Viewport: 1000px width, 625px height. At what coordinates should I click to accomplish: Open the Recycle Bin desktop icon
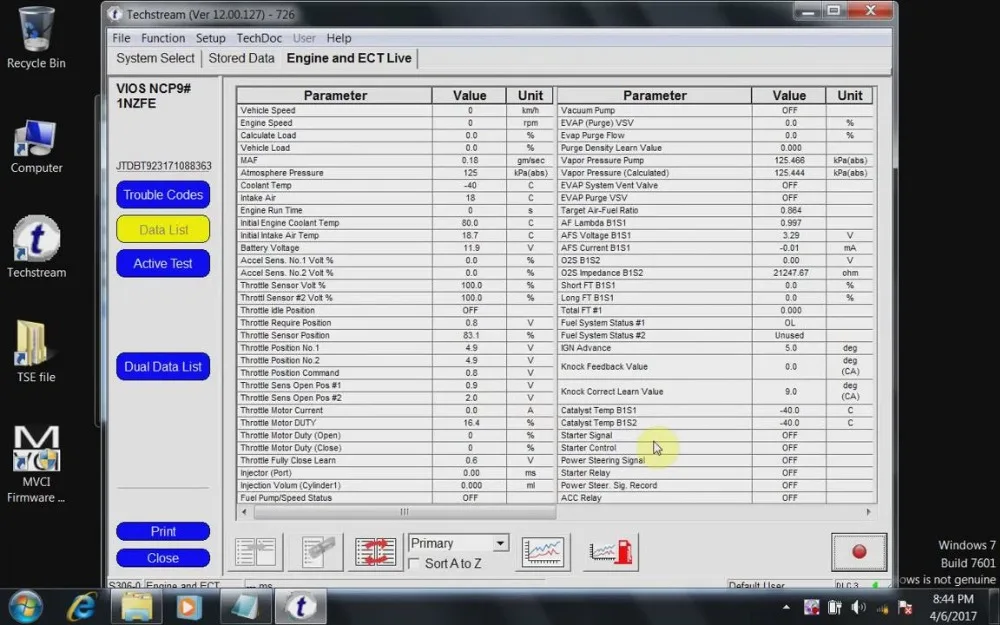click(36, 38)
